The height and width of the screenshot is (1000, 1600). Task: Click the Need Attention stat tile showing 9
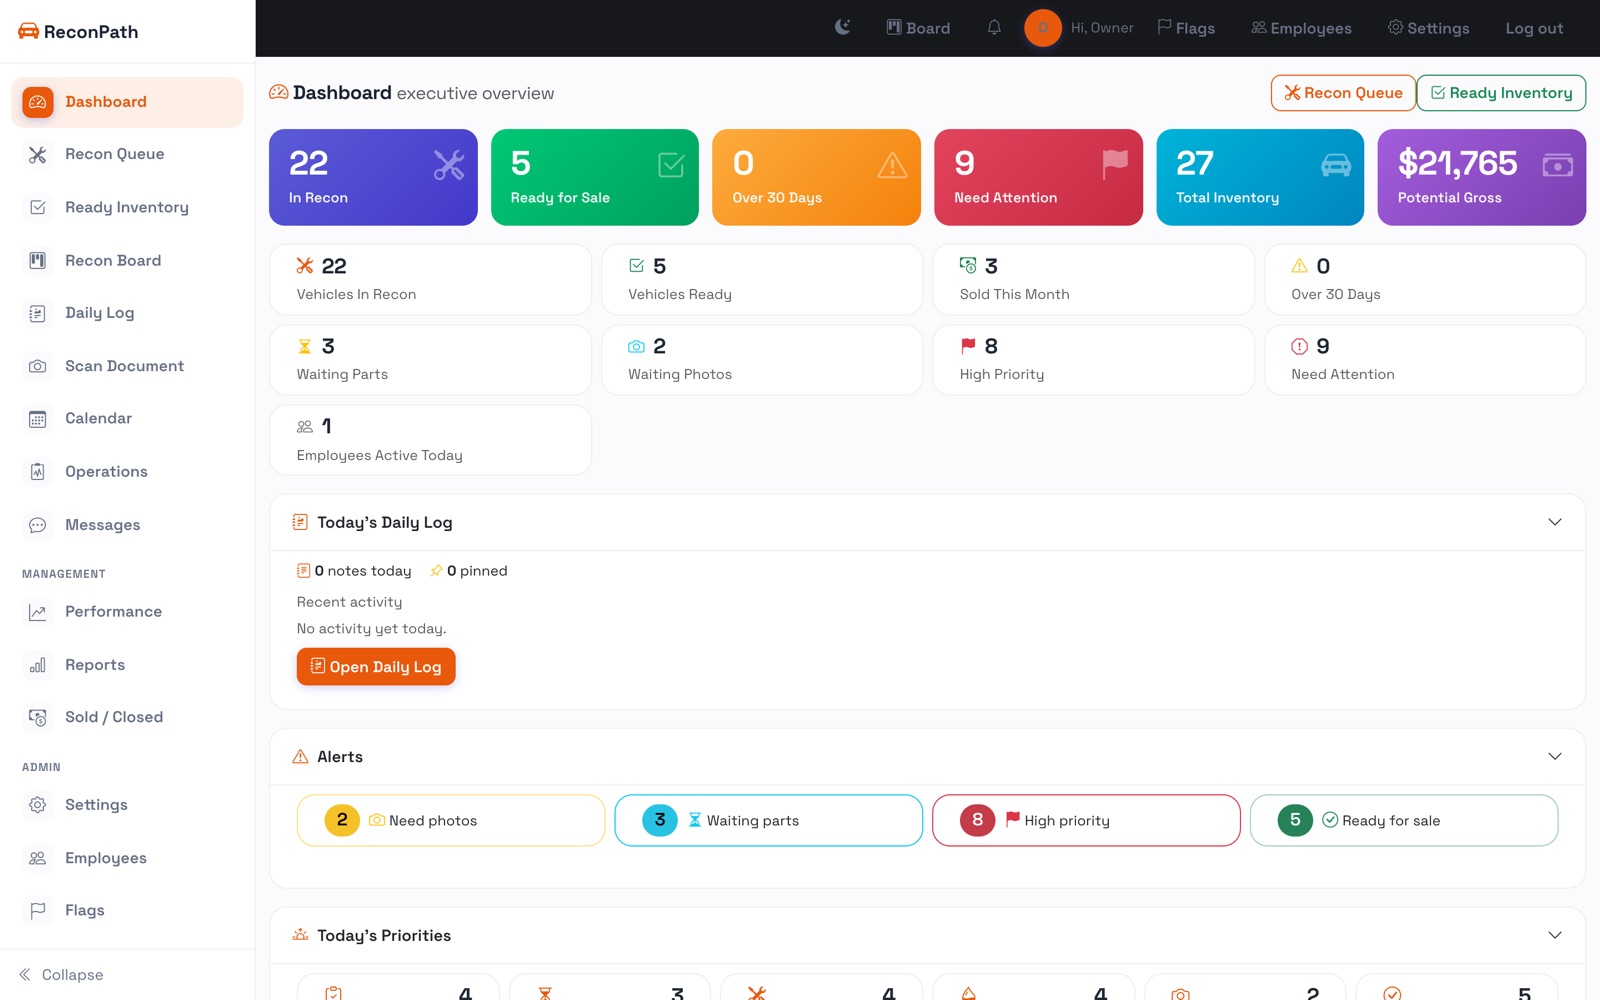(1425, 360)
